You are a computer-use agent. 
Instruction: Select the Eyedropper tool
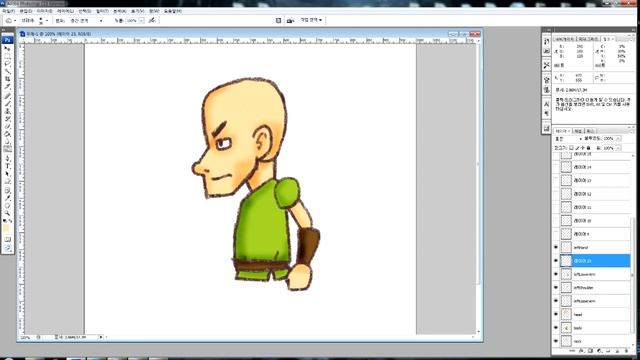[7, 198]
